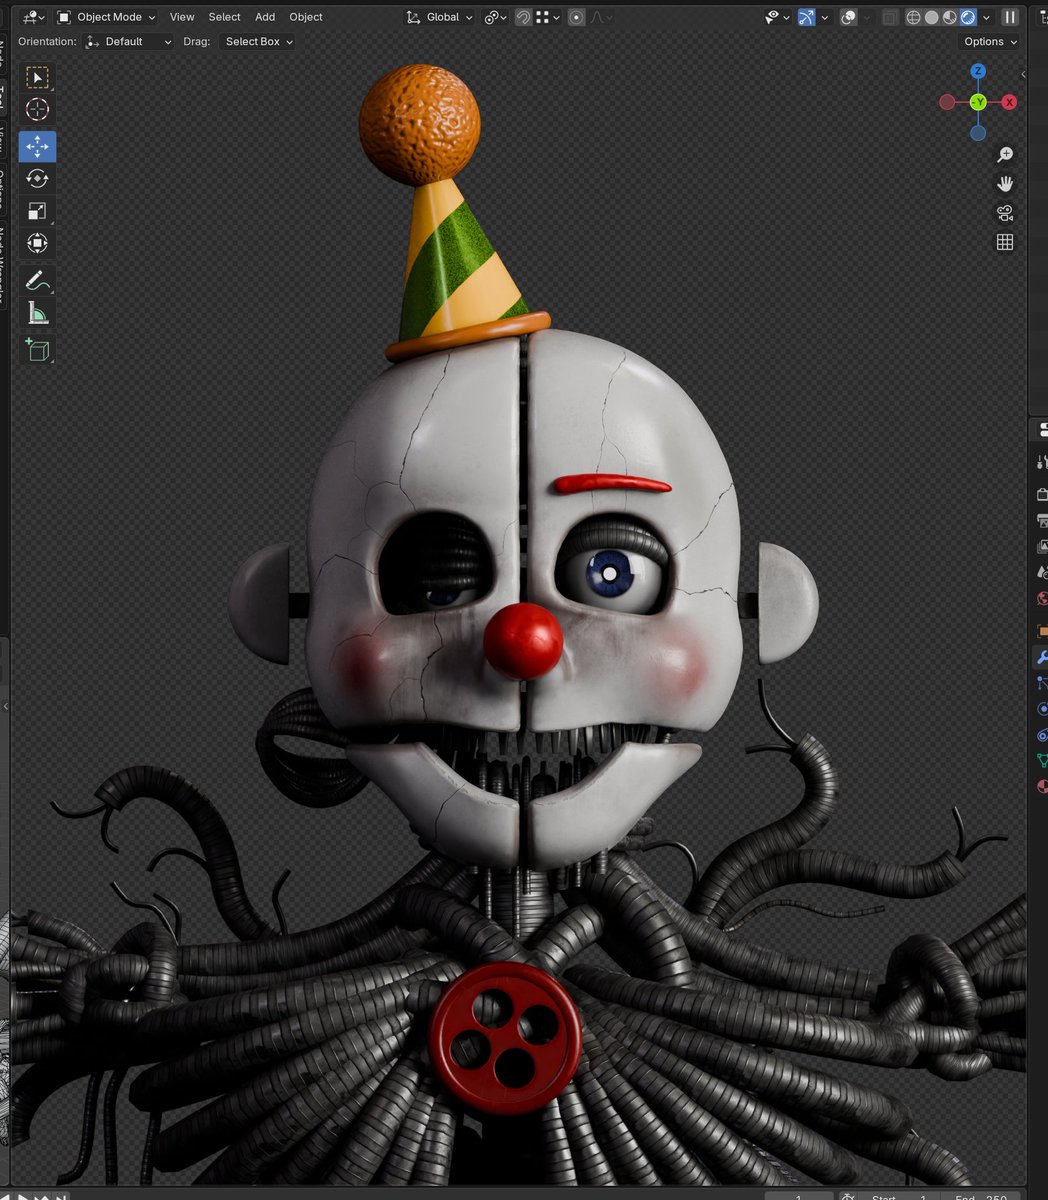Click the blue Z axis gizmo ball
This screenshot has height=1200, width=1048.
(x=978, y=72)
